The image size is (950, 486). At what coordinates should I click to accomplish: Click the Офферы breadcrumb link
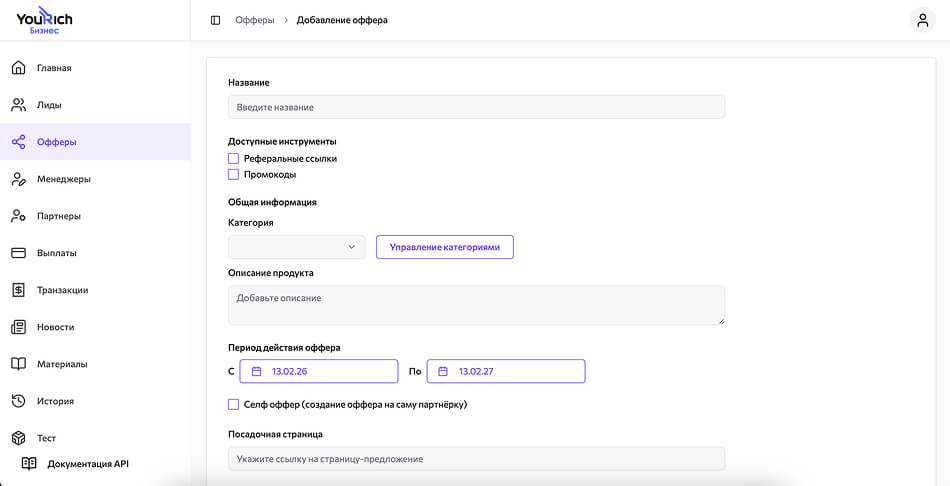coord(254,20)
